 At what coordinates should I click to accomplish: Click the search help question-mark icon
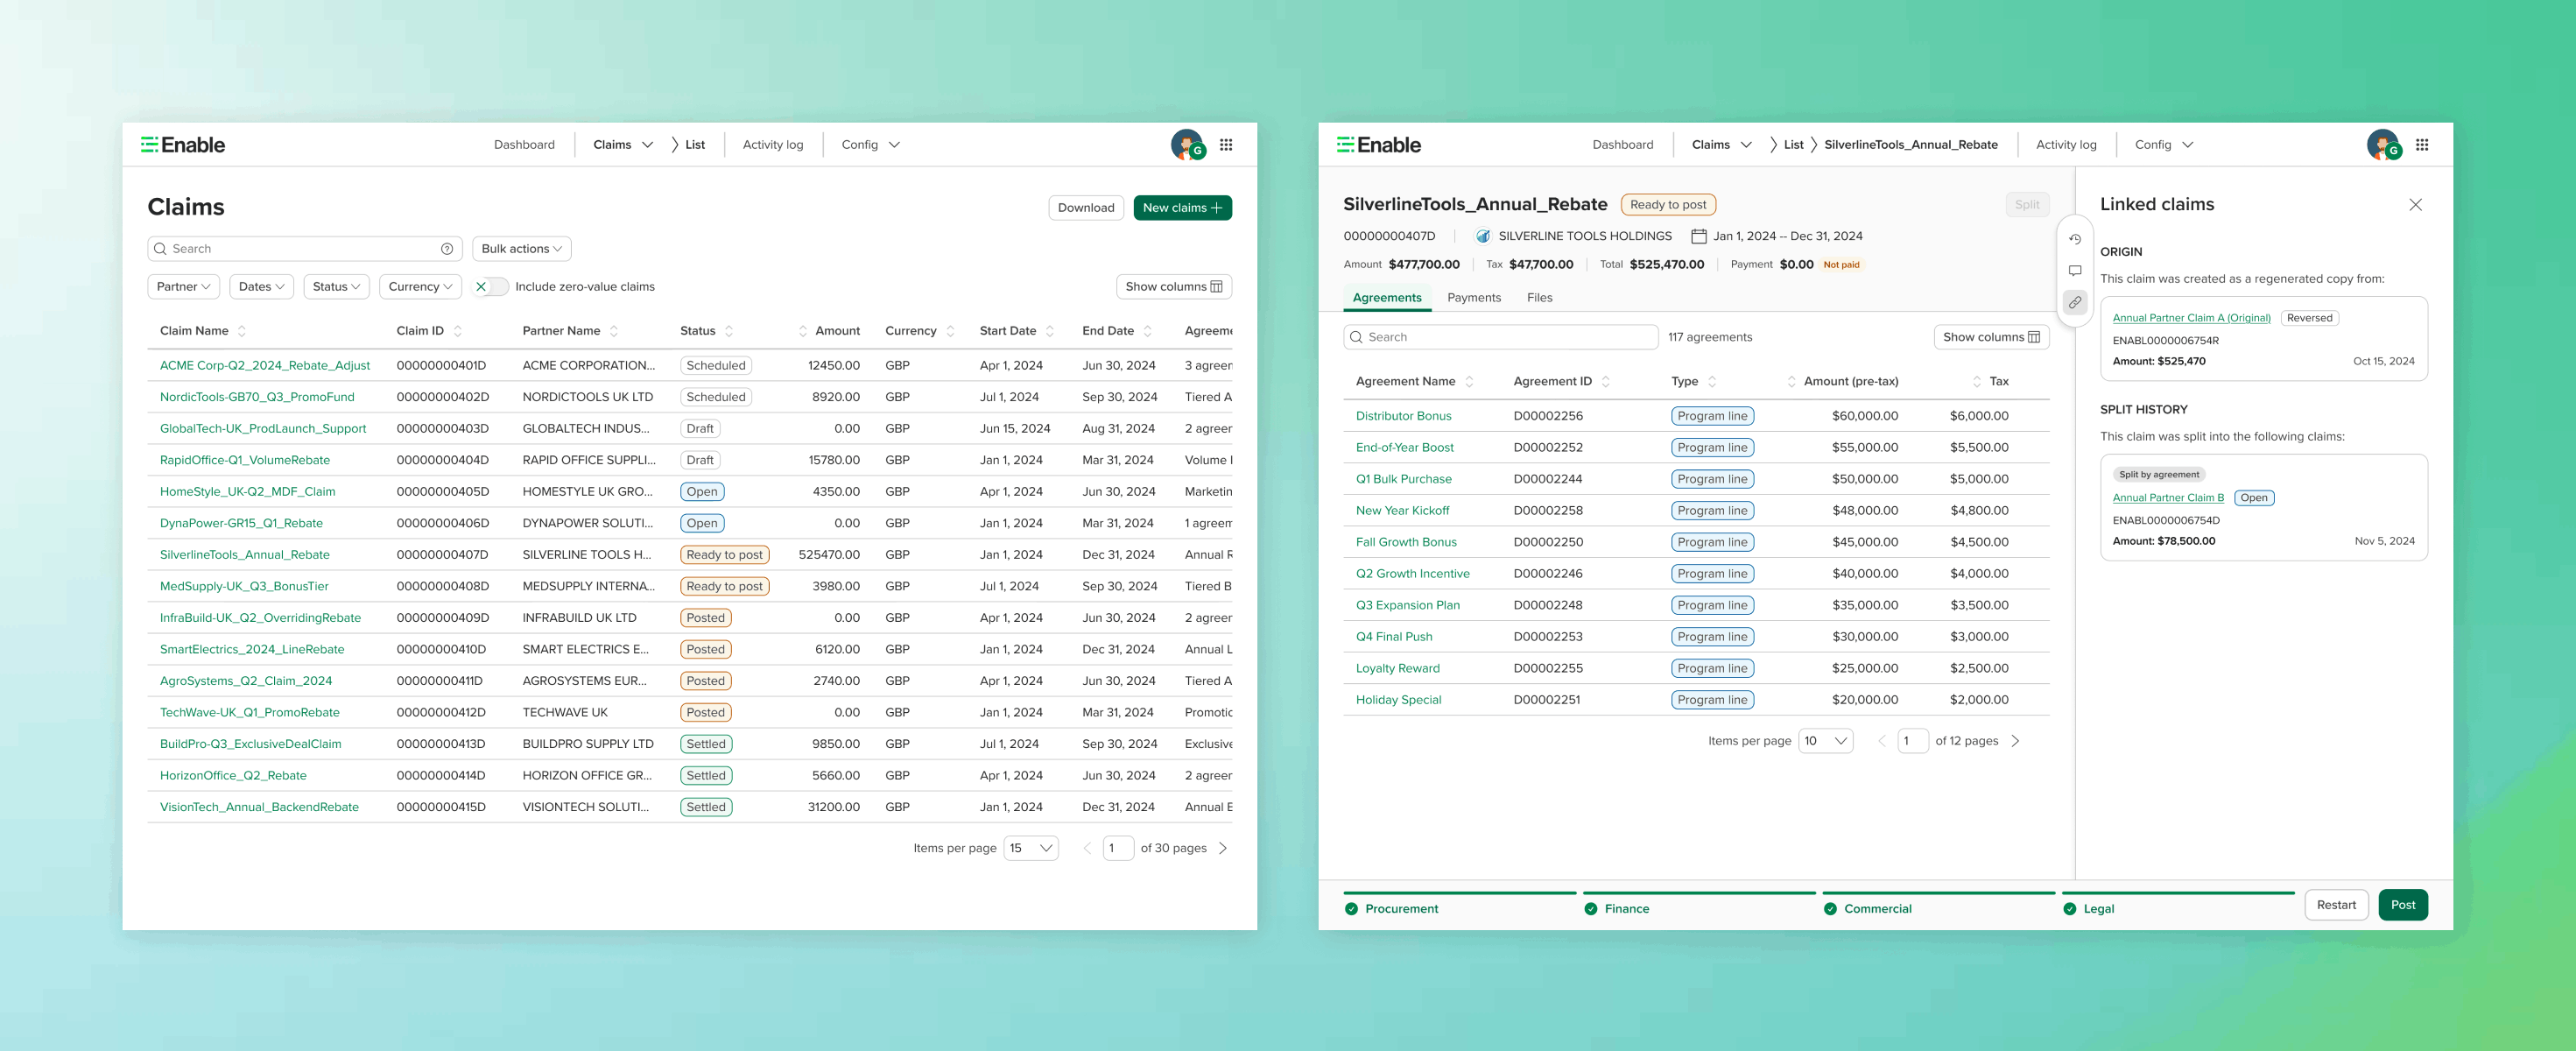[446, 248]
